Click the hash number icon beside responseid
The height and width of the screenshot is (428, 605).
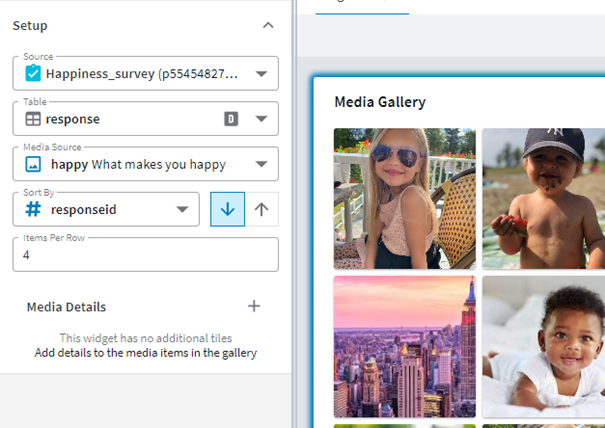pos(33,209)
